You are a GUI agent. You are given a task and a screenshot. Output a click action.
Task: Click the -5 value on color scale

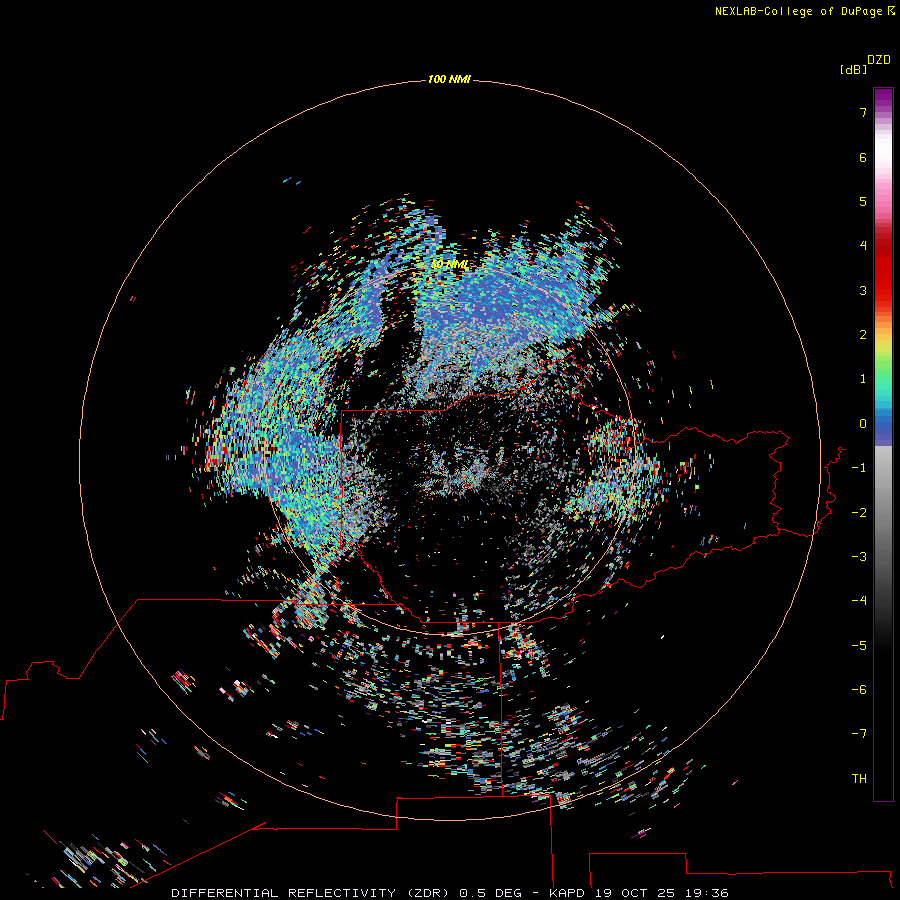click(859, 646)
